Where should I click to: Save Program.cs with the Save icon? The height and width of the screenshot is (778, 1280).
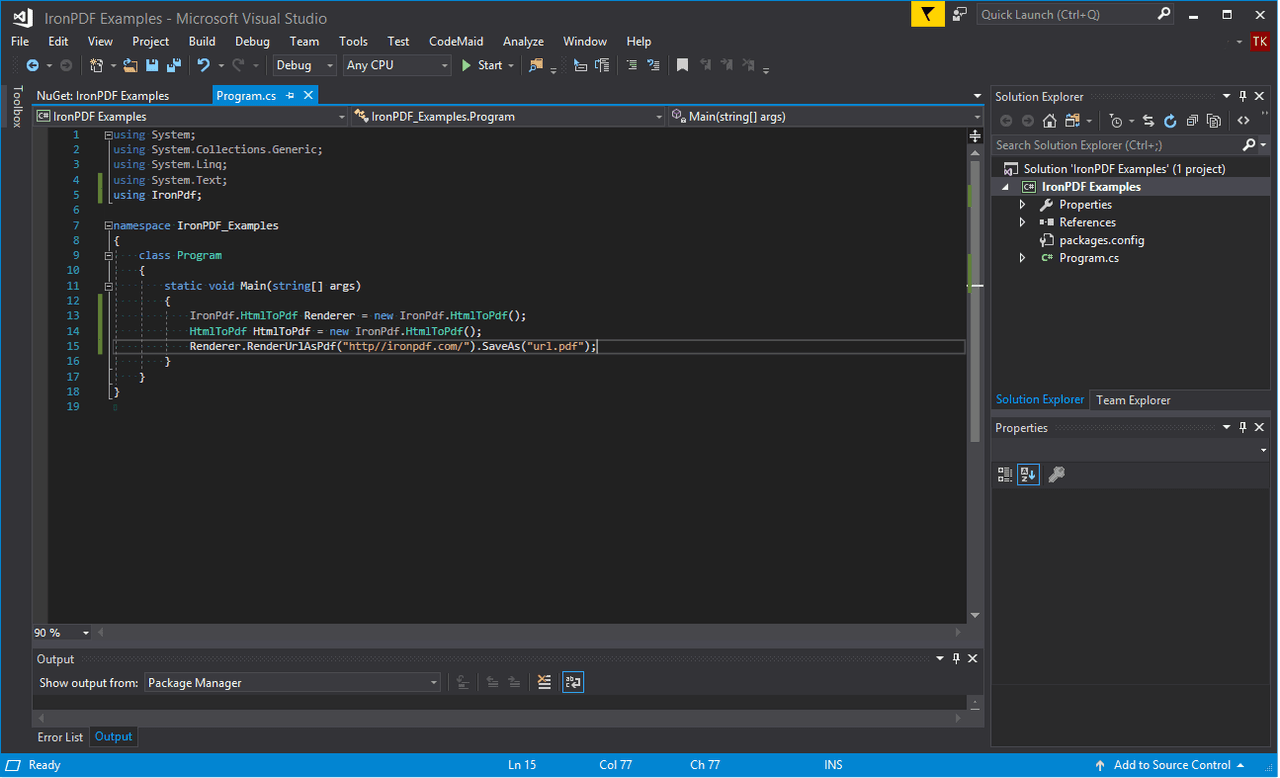(152, 65)
